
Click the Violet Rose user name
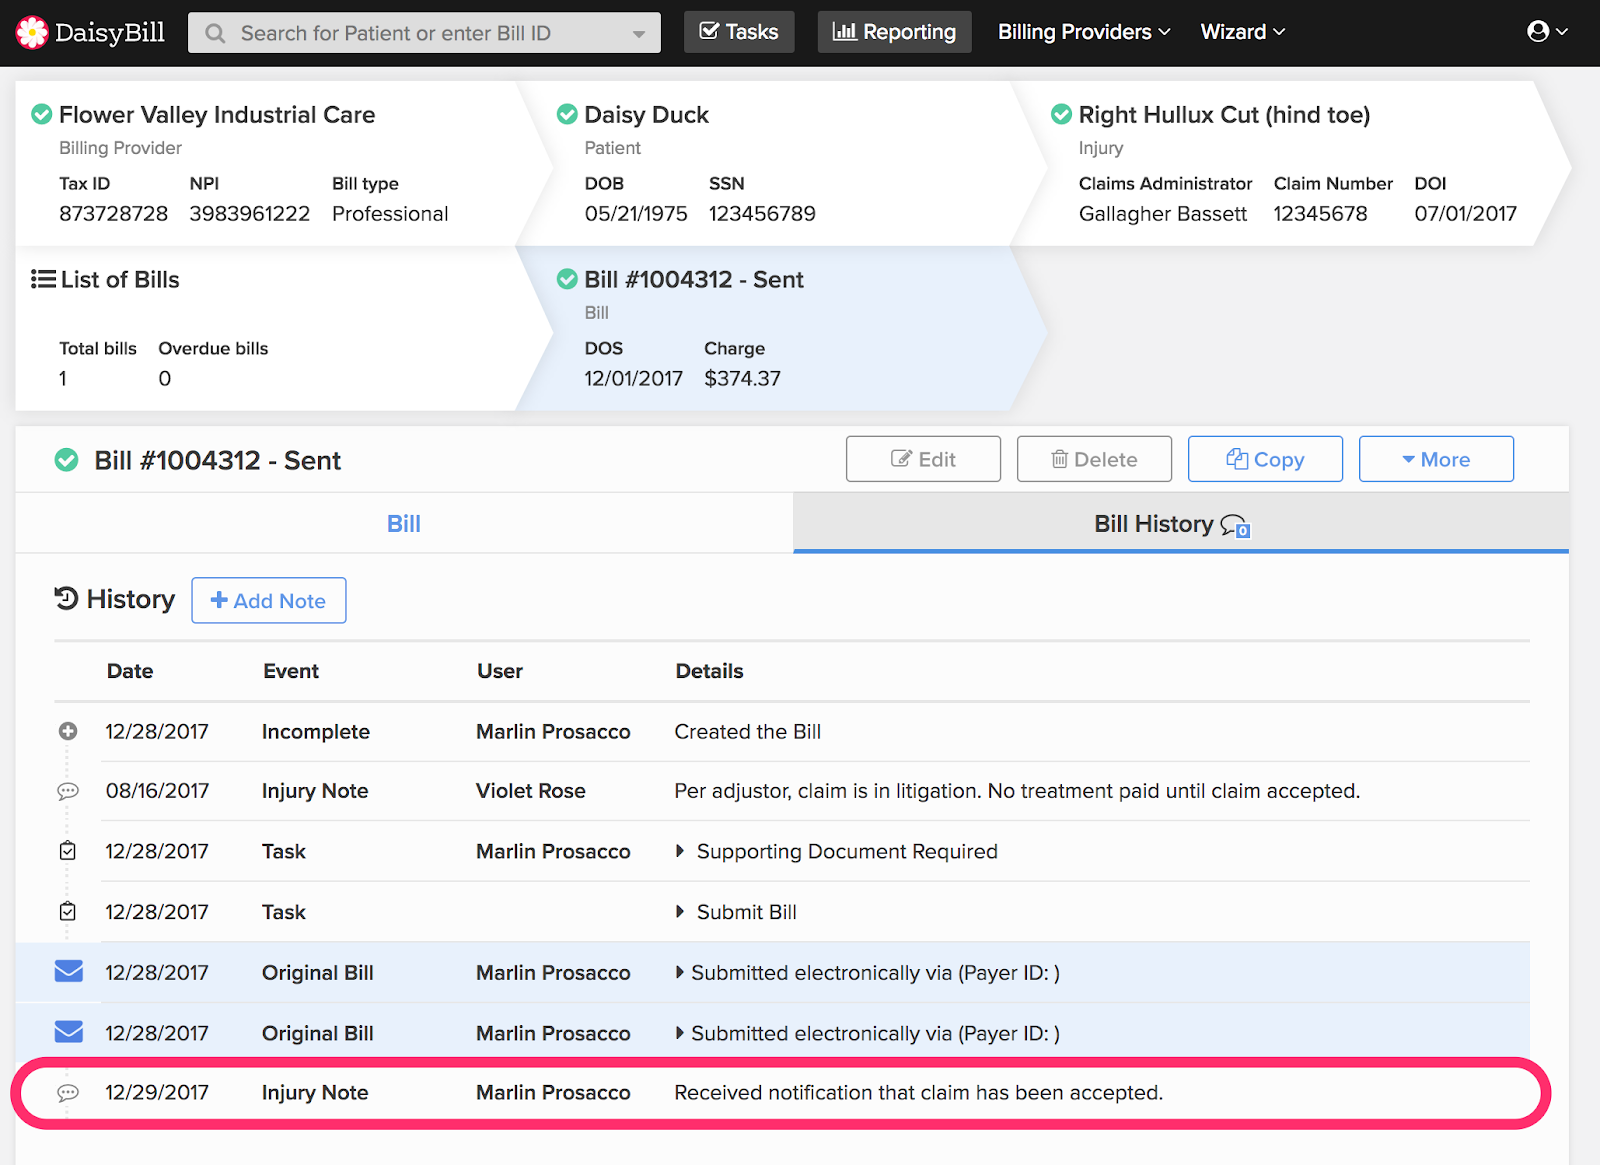(x=531, y=791)
